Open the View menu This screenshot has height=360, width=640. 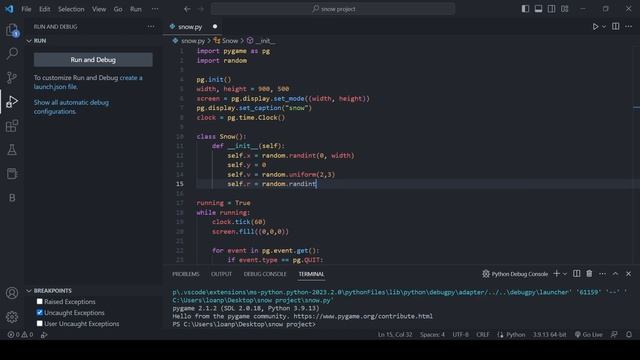coord(99,9)
